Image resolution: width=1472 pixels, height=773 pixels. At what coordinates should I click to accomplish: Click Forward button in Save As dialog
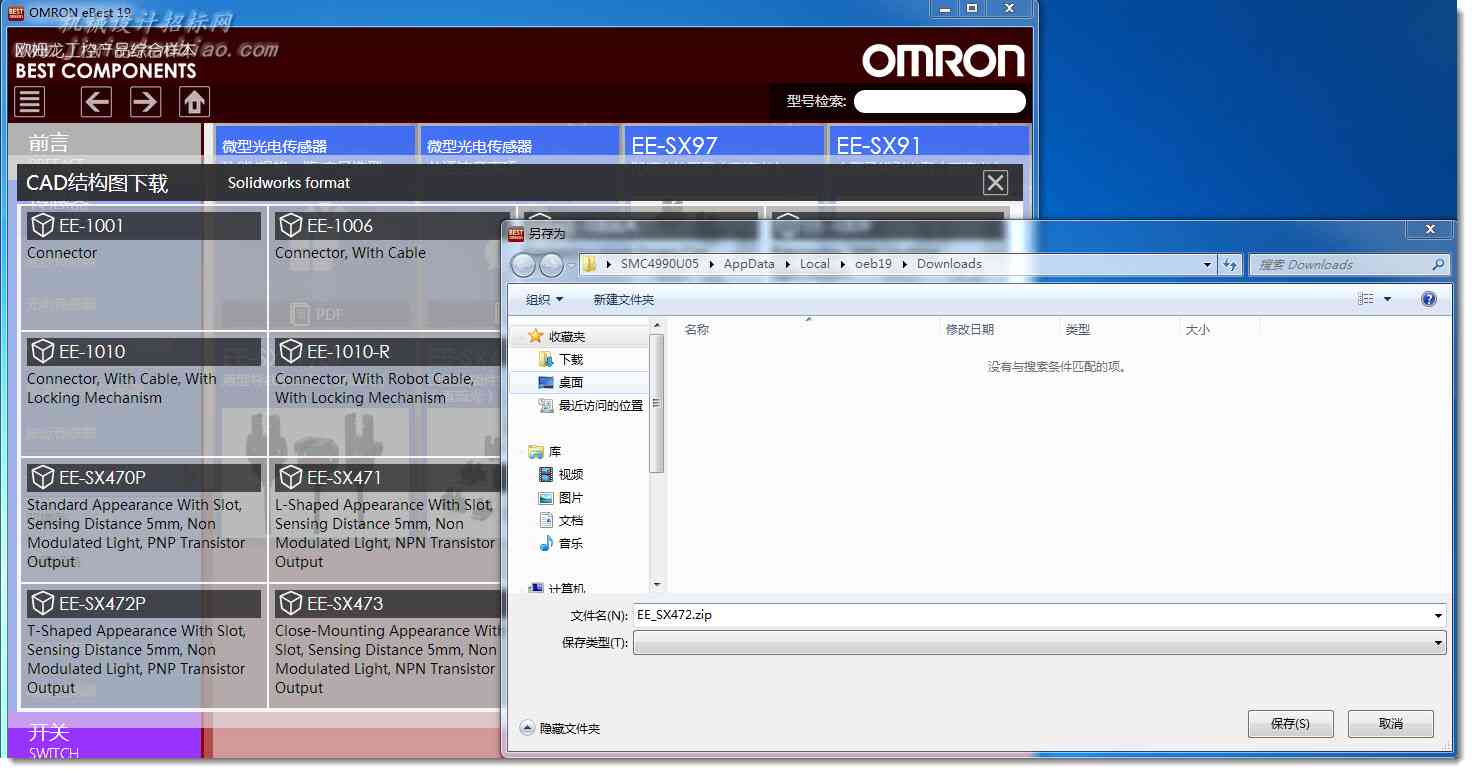(551, 264)
